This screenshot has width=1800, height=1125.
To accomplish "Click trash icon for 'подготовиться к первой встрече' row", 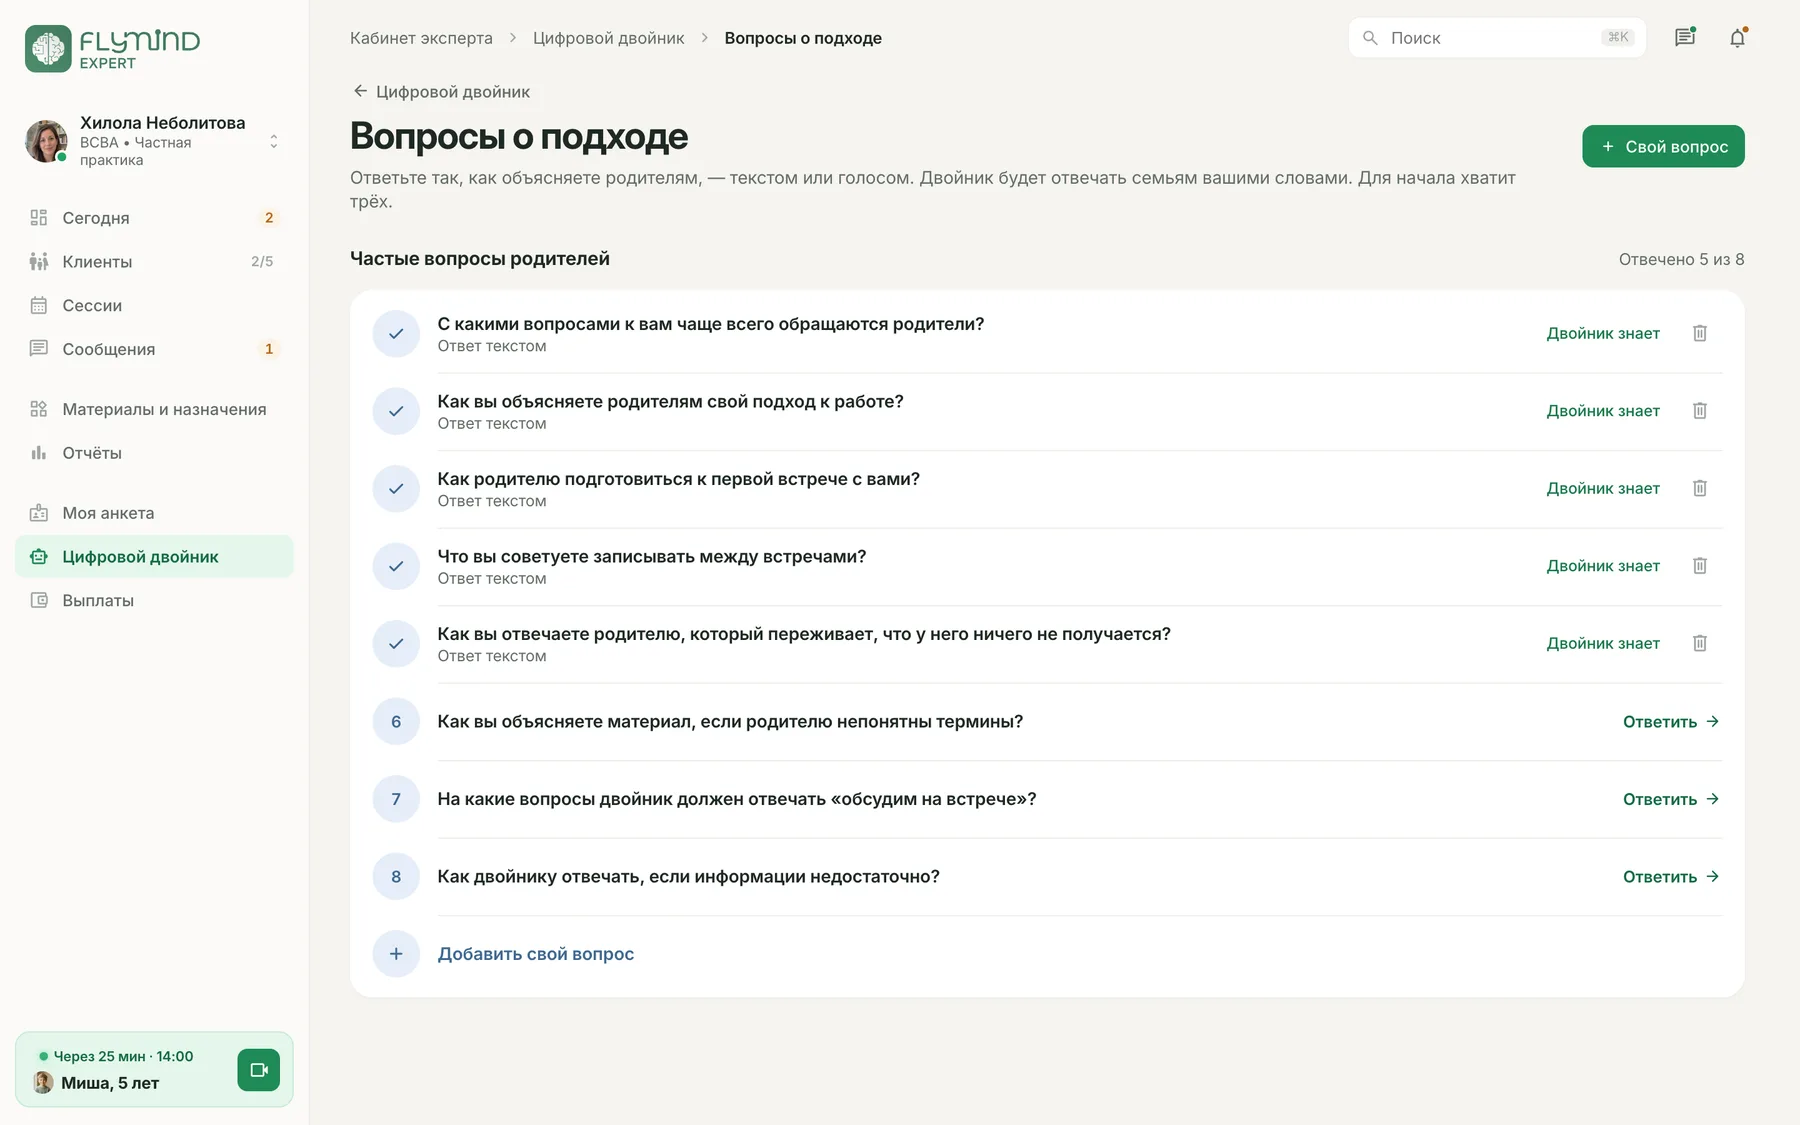I will tap(1699, 488).
